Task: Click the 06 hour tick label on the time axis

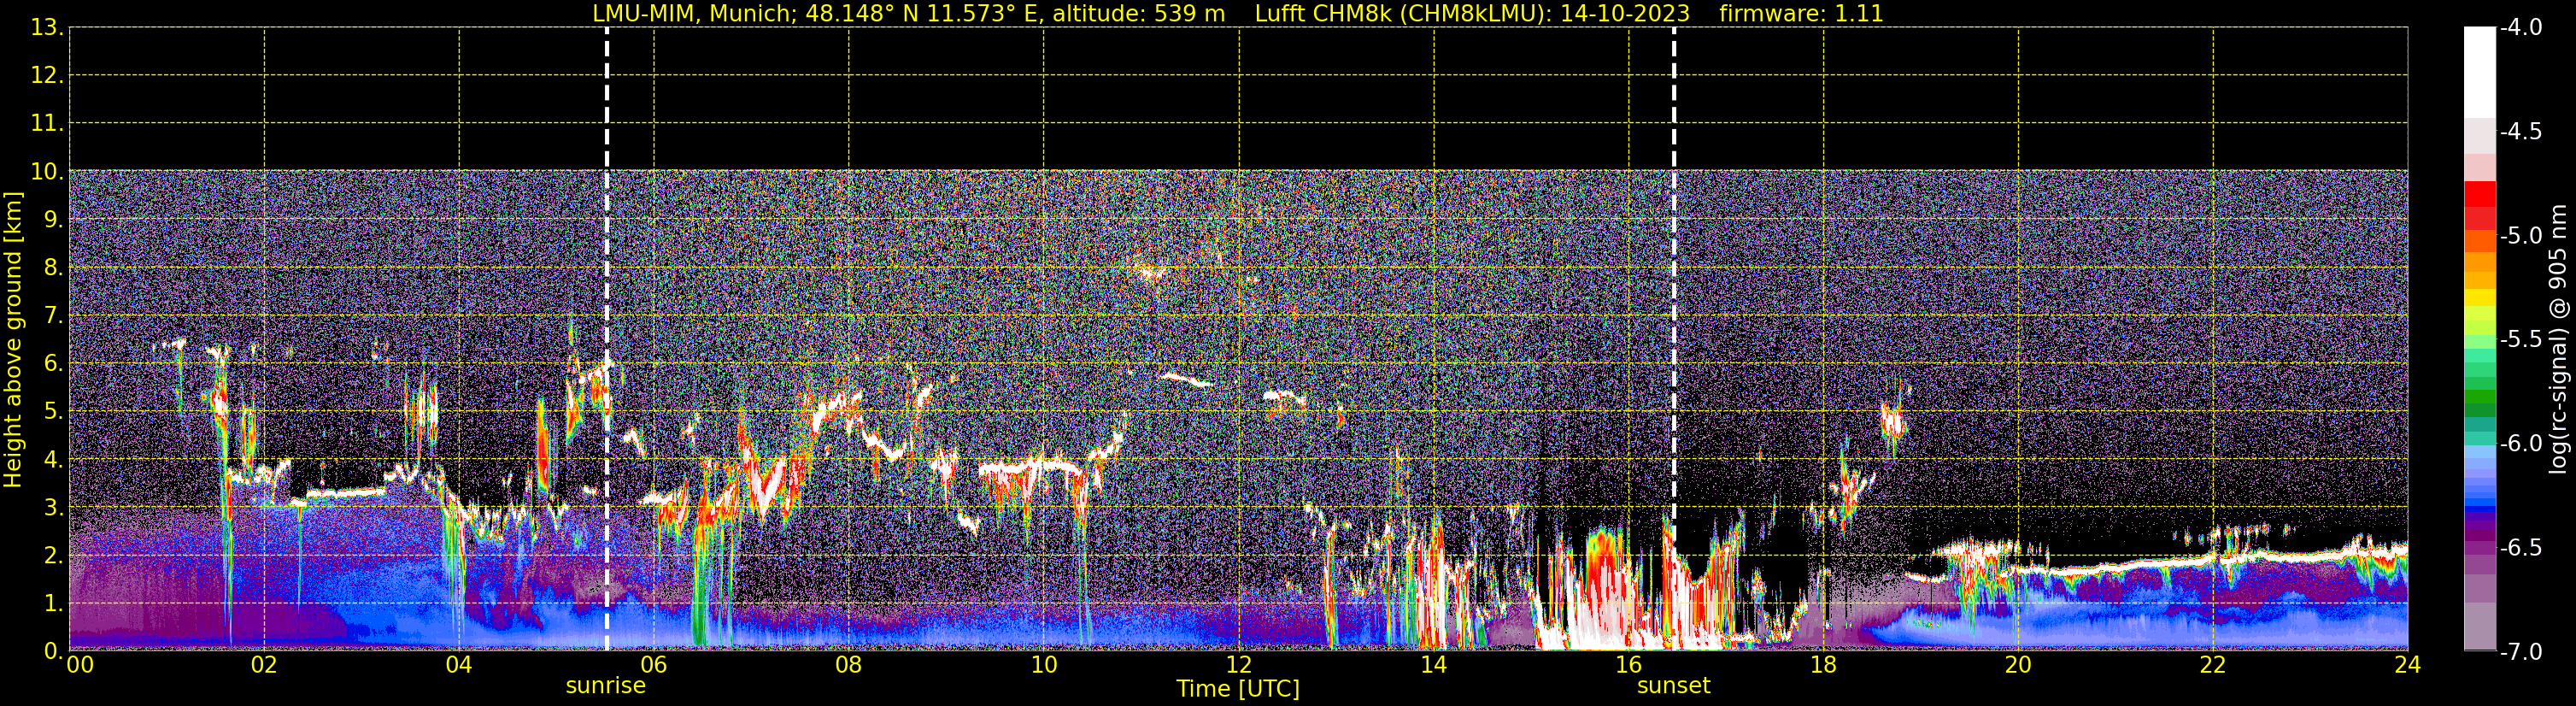Action: 653,665
